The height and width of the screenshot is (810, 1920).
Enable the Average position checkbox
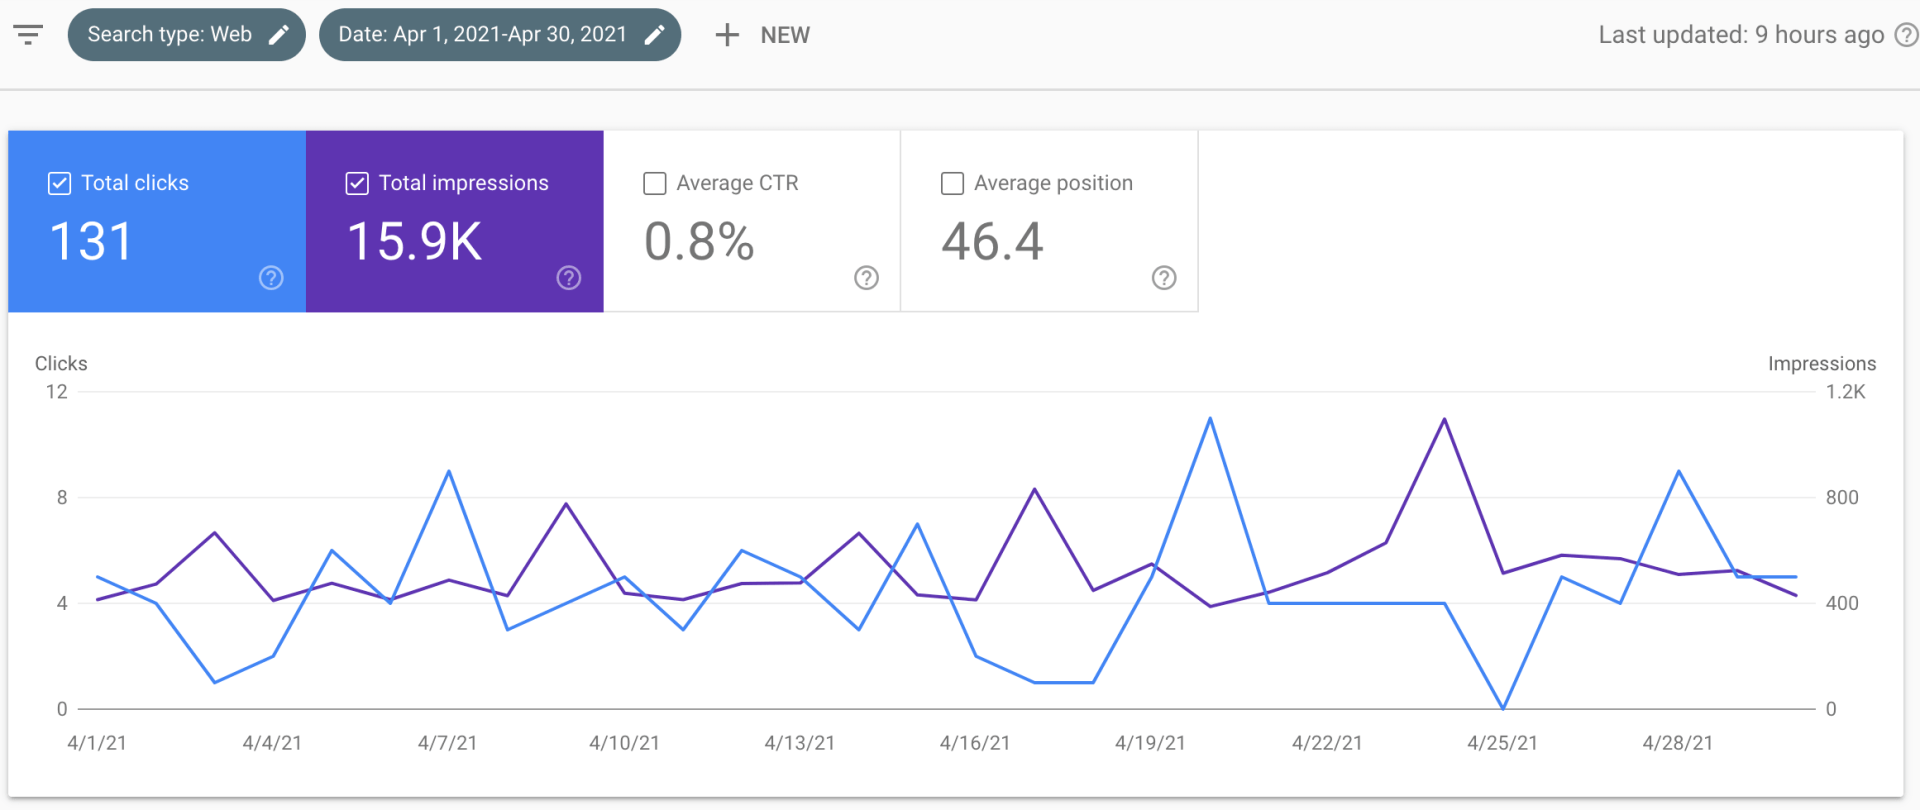coord(952,183)
